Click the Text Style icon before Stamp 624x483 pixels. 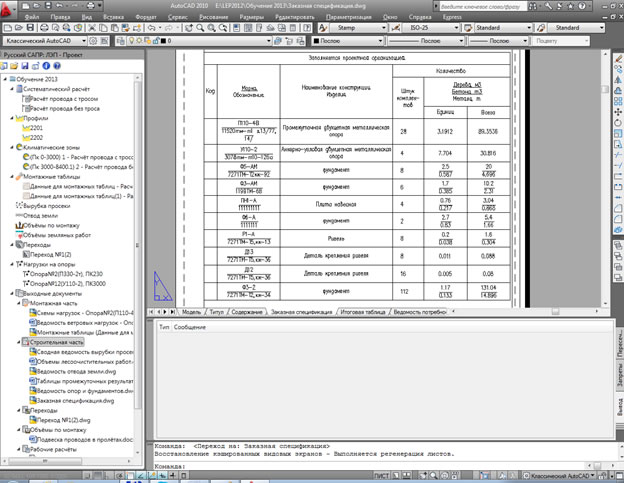pyautogui.click(x=323, y=28)
